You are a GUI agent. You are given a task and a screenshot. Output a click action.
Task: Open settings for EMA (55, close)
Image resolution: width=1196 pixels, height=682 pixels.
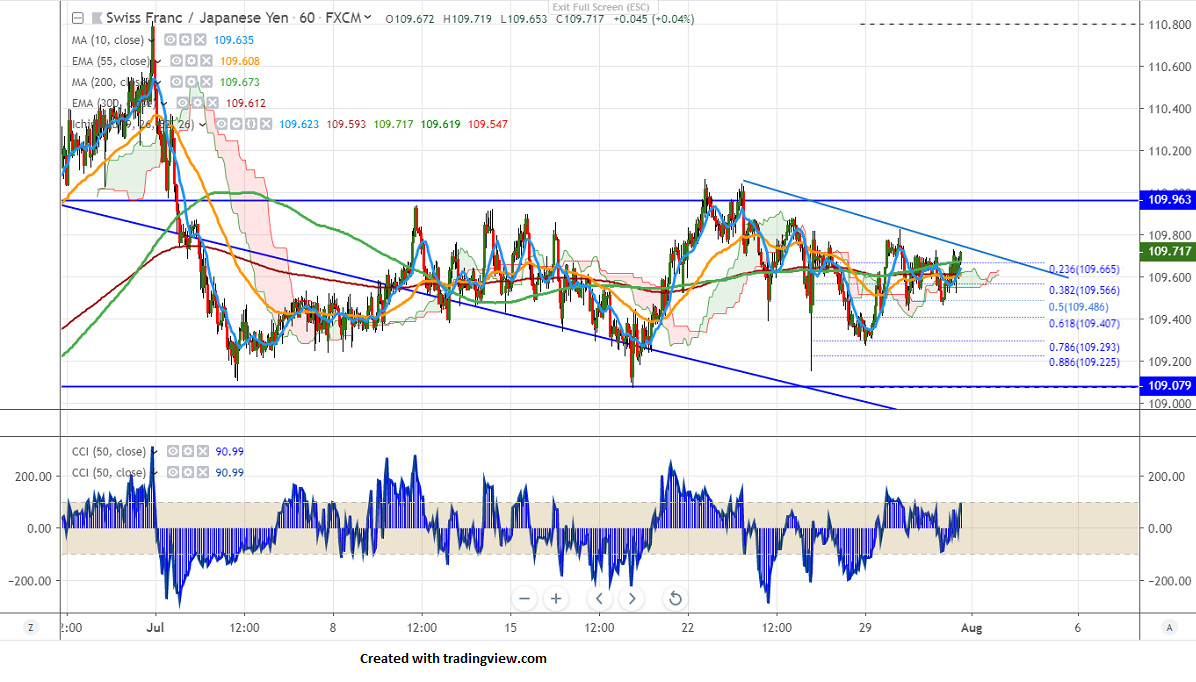(191, 60)
